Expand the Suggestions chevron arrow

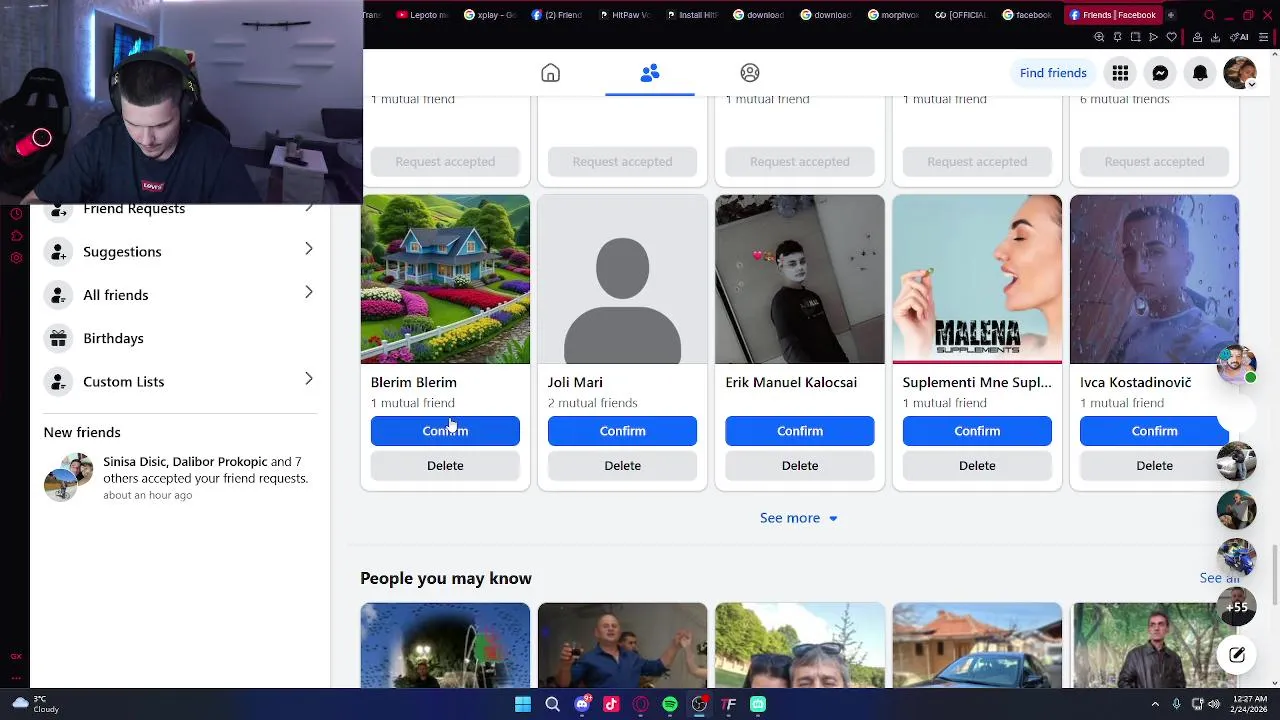(308, 249)
